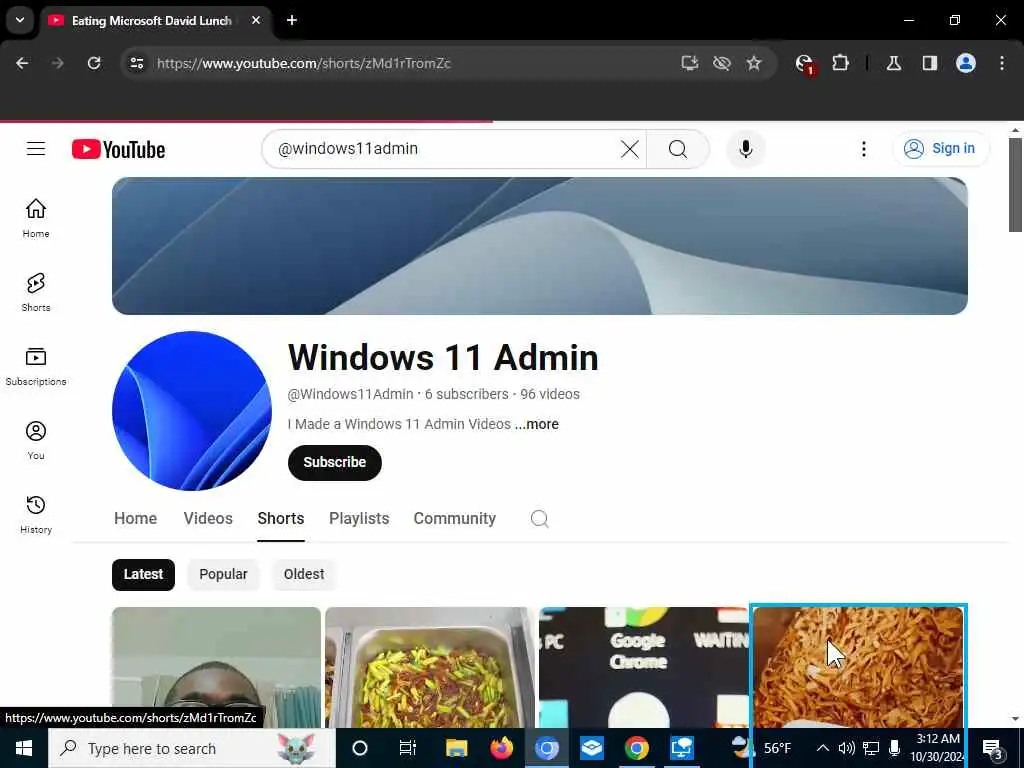Click the install app icon in address bar
1024x768 pixels.
tap(690, 63)
